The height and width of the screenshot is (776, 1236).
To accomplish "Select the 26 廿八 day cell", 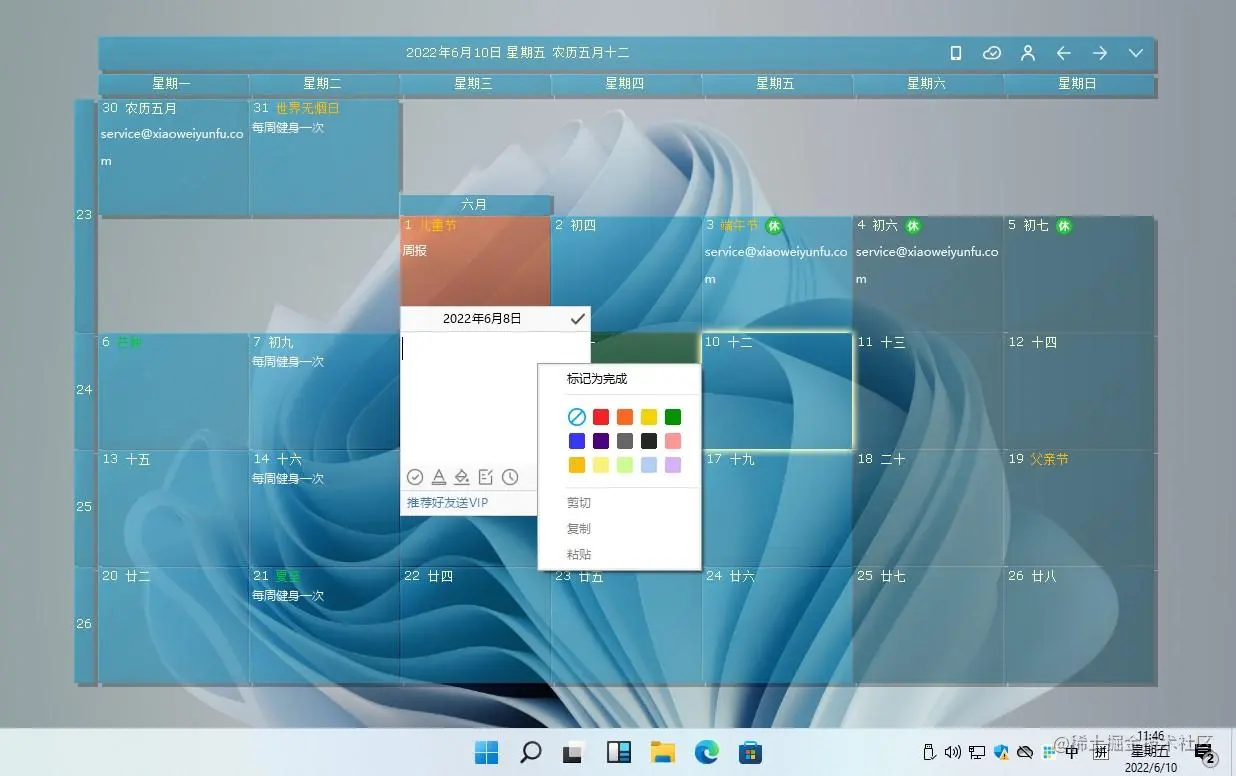I will [1080, 625].
